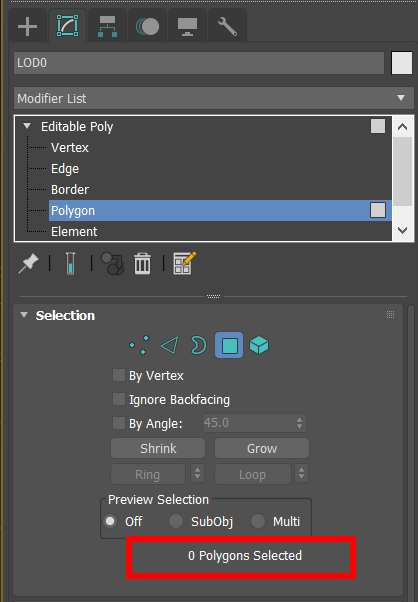Click the Grow button
Viewport: 418px width, 602px height.
(262, 448)
